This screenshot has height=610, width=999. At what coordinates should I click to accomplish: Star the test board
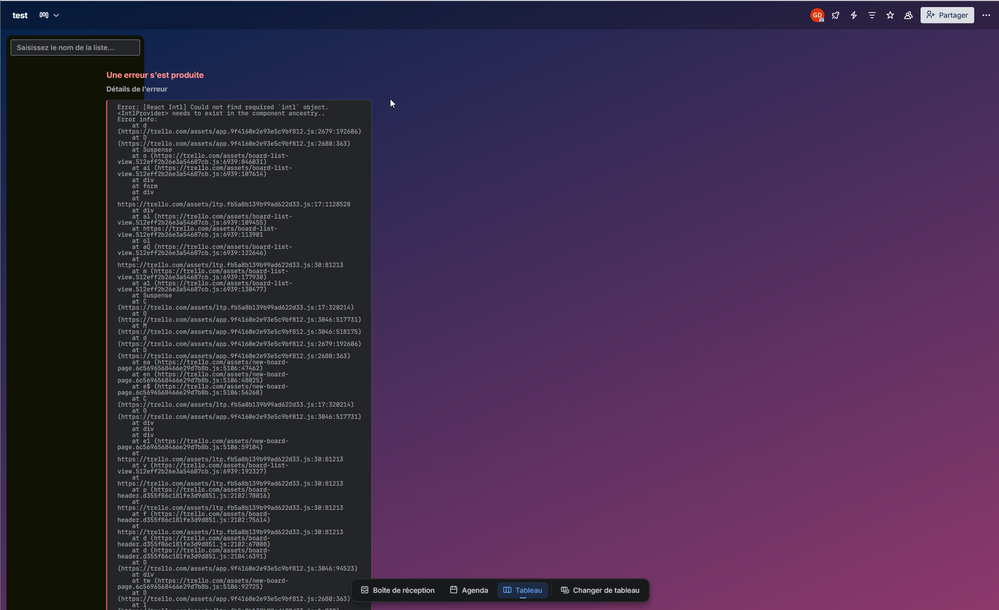(890, 15)
